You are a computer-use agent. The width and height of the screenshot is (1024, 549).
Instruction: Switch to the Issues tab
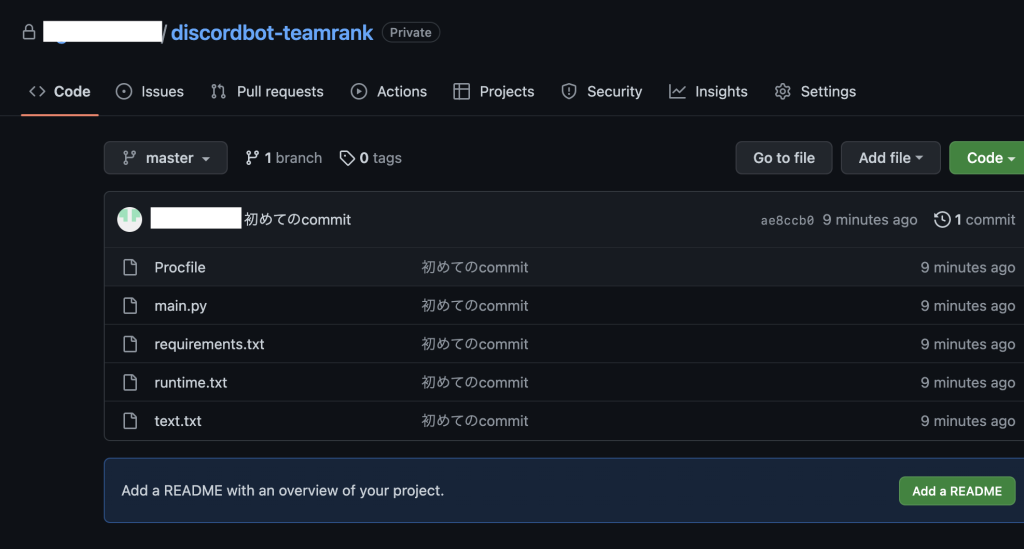click(150, 91)
